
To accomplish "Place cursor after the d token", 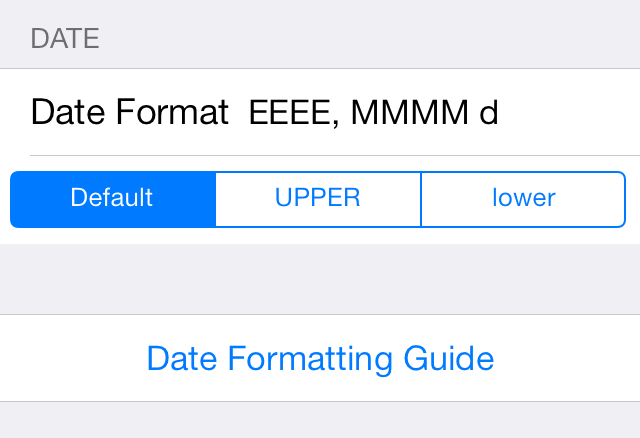I will click(x=500, y=112).
